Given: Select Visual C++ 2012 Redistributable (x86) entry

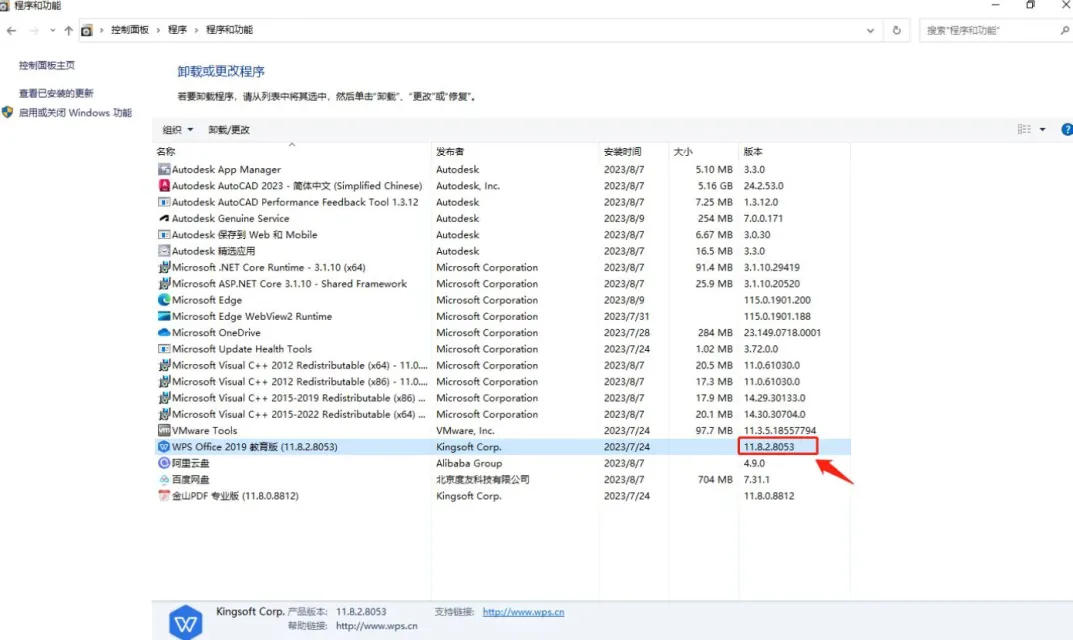Looking at the screenshot, I should pos(502,382).
